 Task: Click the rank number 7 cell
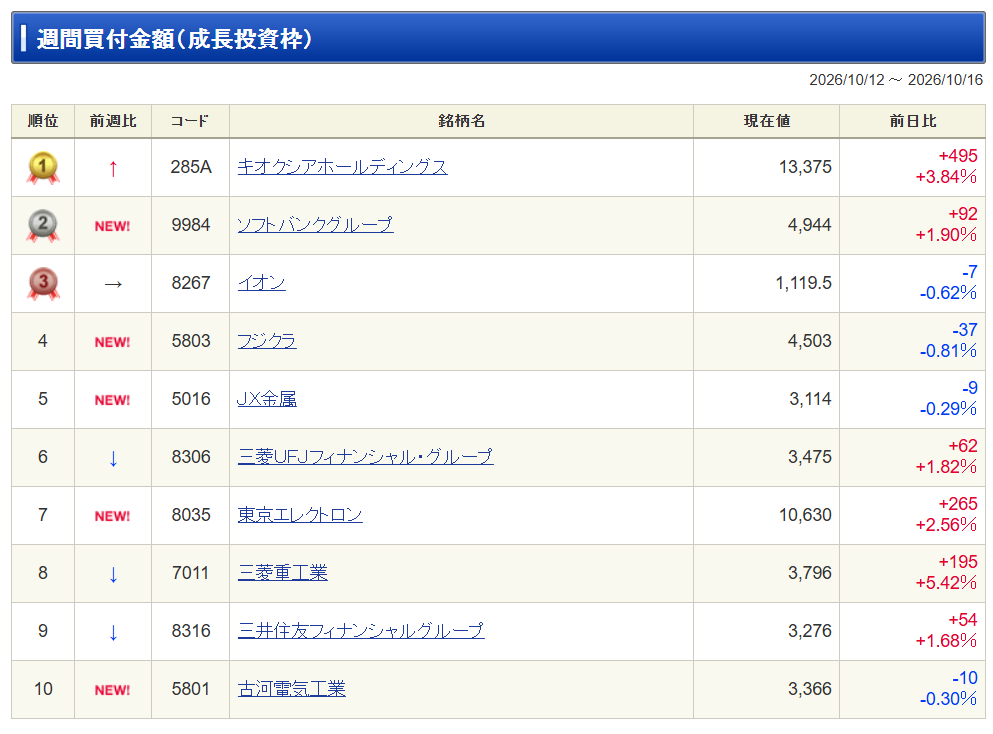(x=43, y=515)
